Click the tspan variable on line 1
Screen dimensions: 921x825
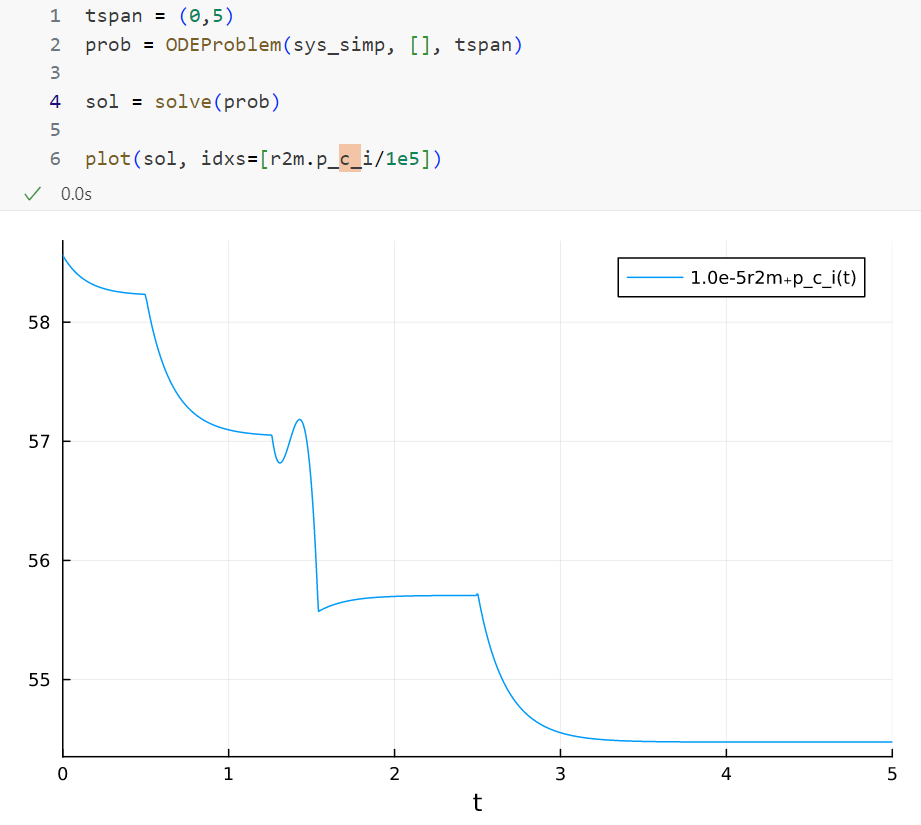(x=114, y=16)
